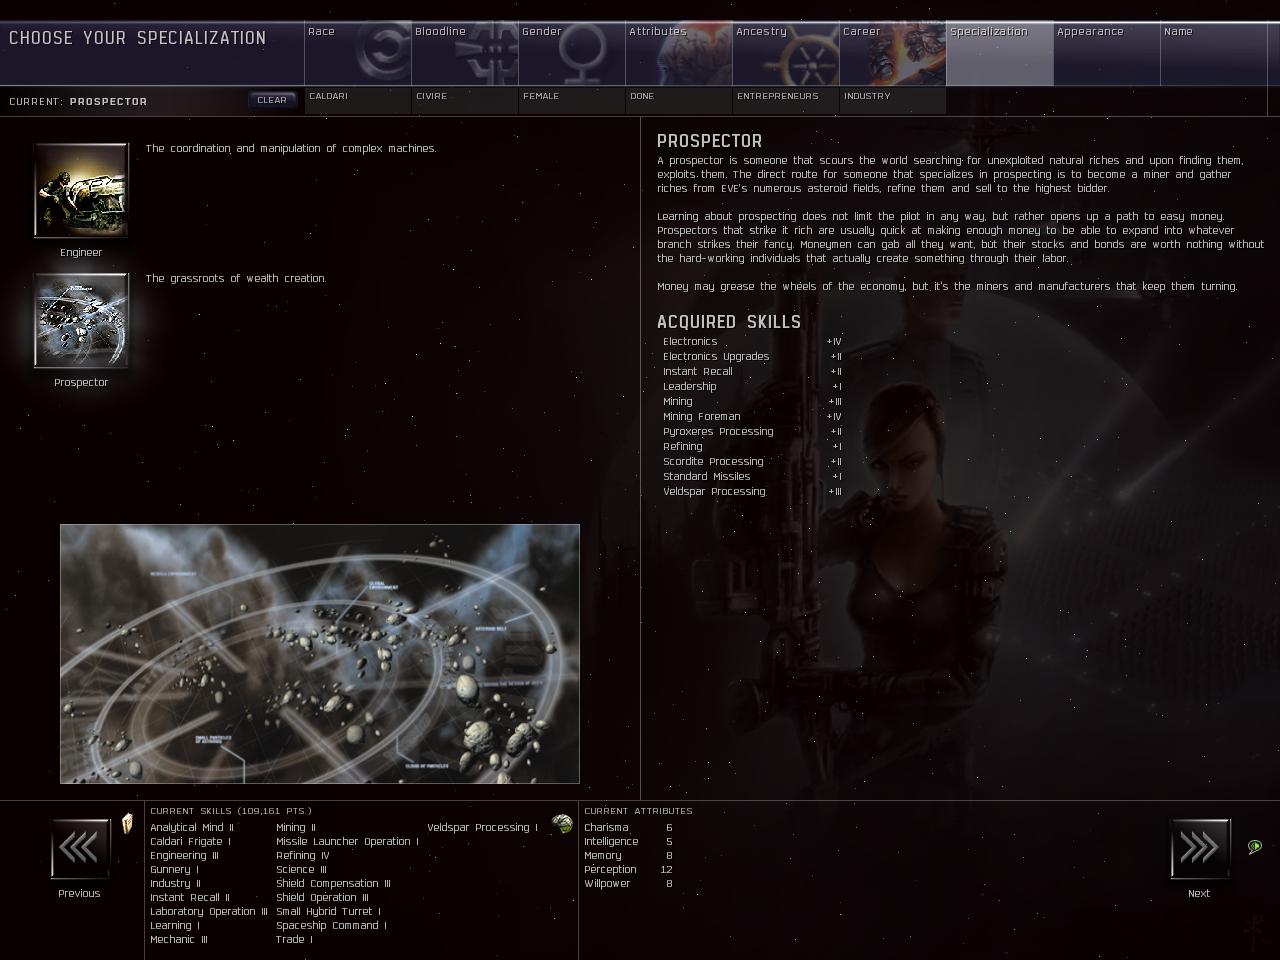This screenshot has height=960, width=1280.
Task: Click the CALDARI race summary field
Action: coord(358,100)
